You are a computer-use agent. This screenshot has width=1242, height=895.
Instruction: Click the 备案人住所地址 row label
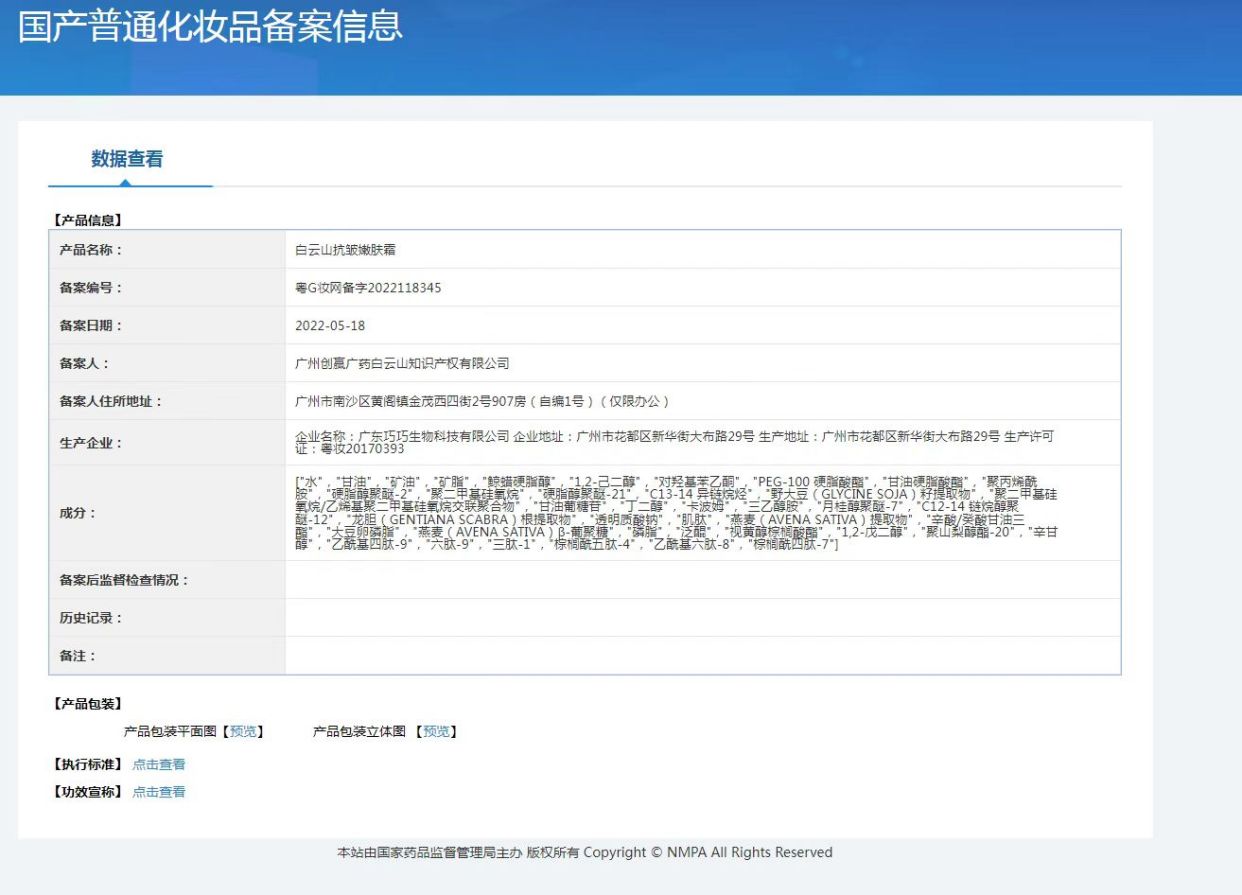(111, 402)
